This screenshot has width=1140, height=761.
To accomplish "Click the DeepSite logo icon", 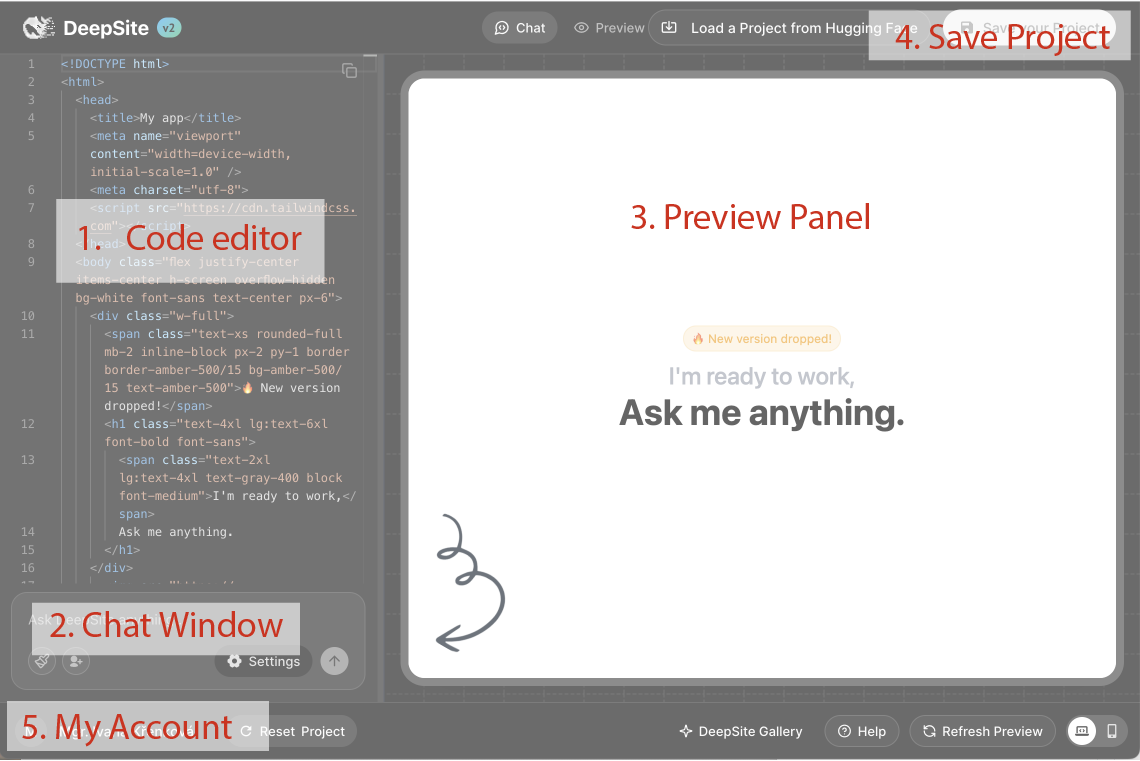I will coord(39,28).
